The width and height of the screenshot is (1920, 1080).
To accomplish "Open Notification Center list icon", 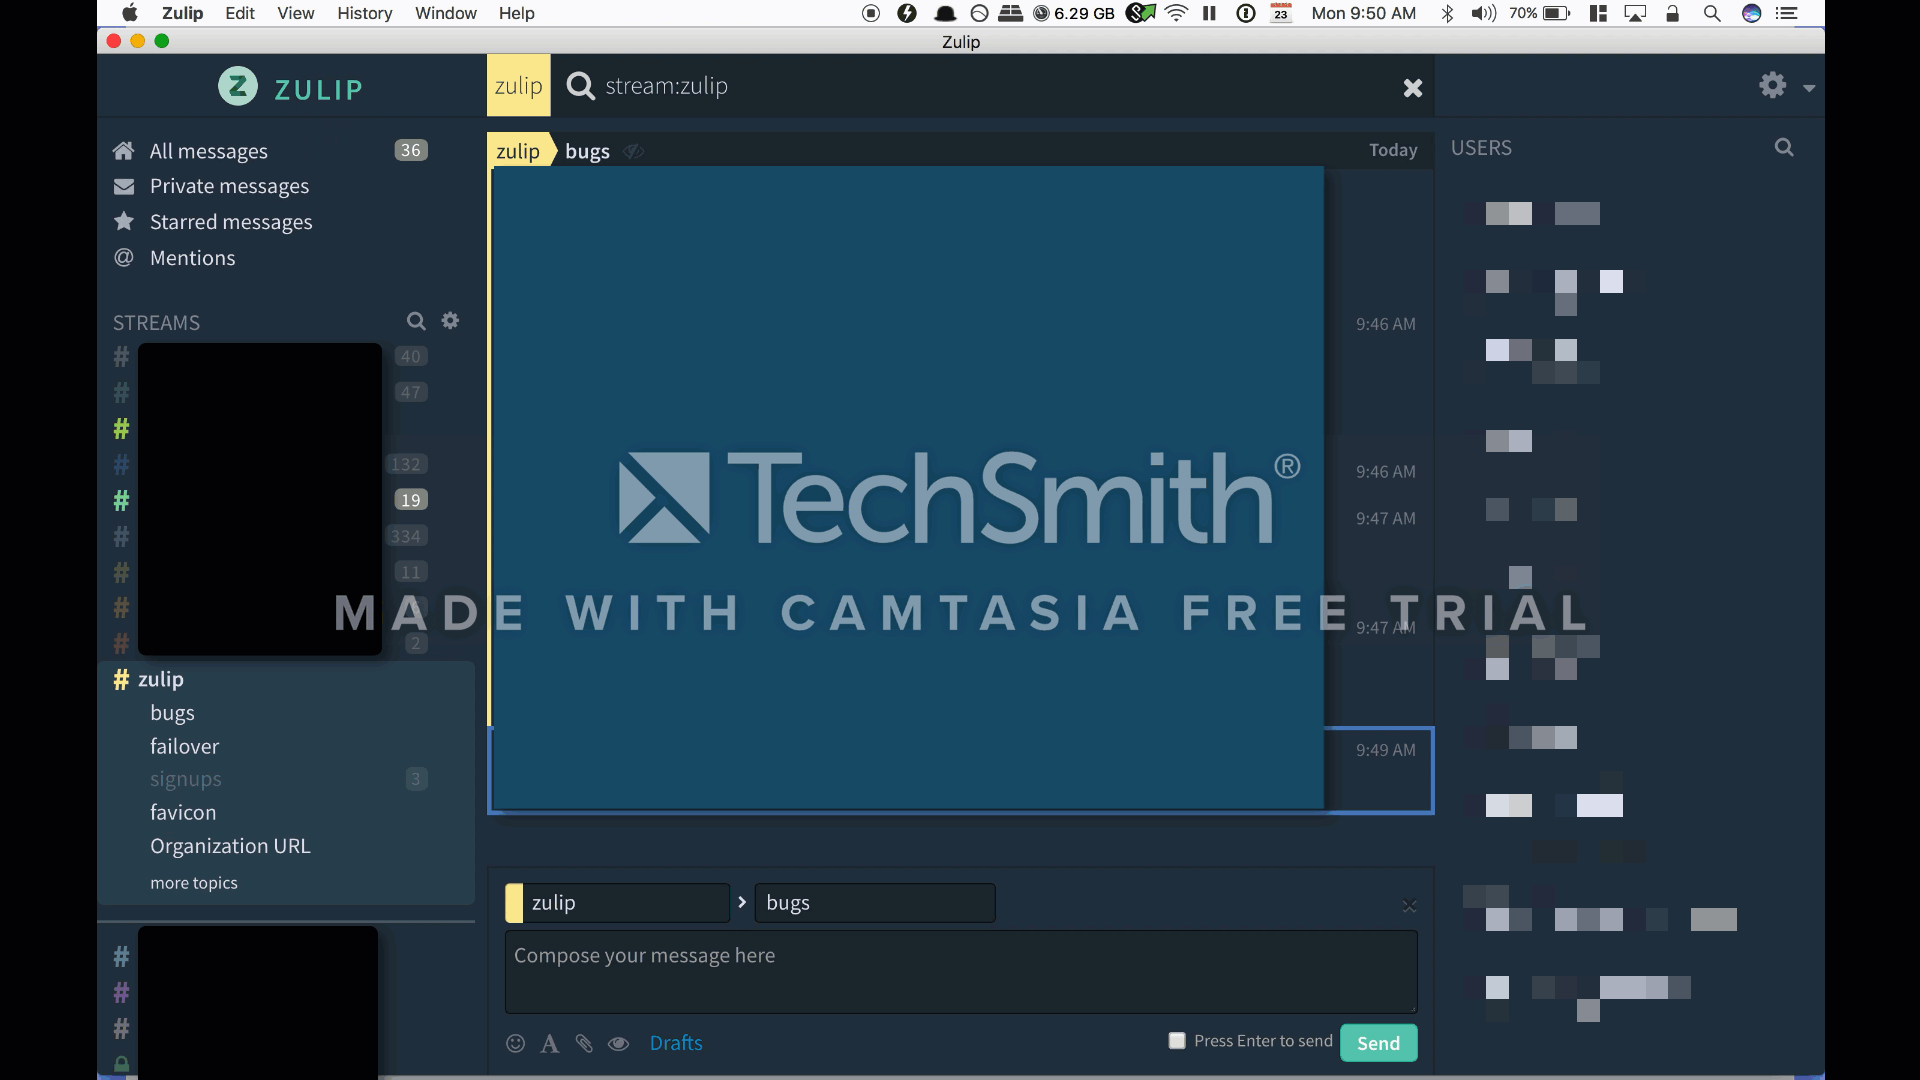I will point(1787,13).
